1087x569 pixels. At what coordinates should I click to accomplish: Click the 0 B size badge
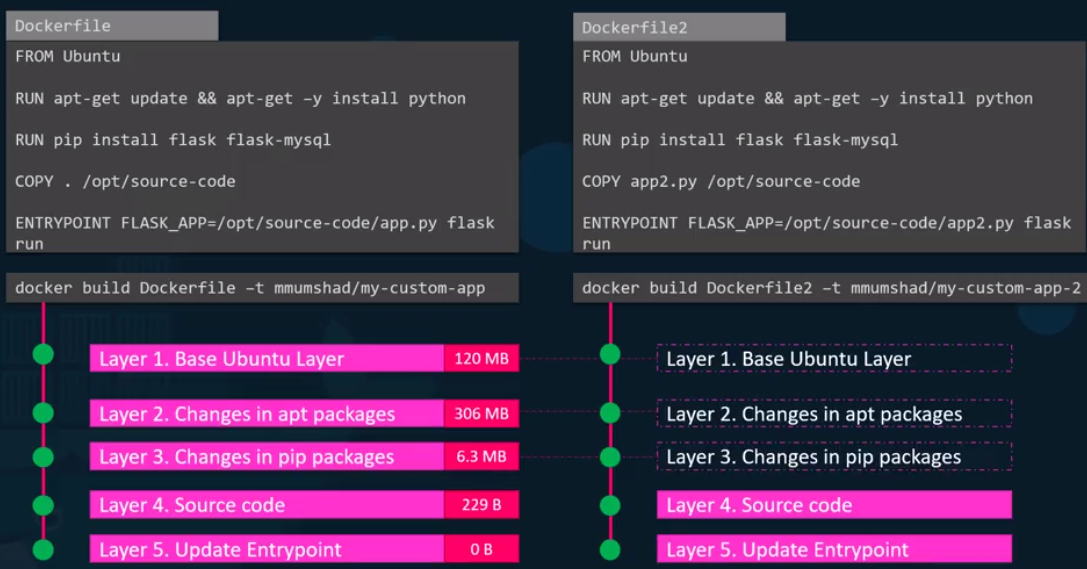tap(481, 549)
